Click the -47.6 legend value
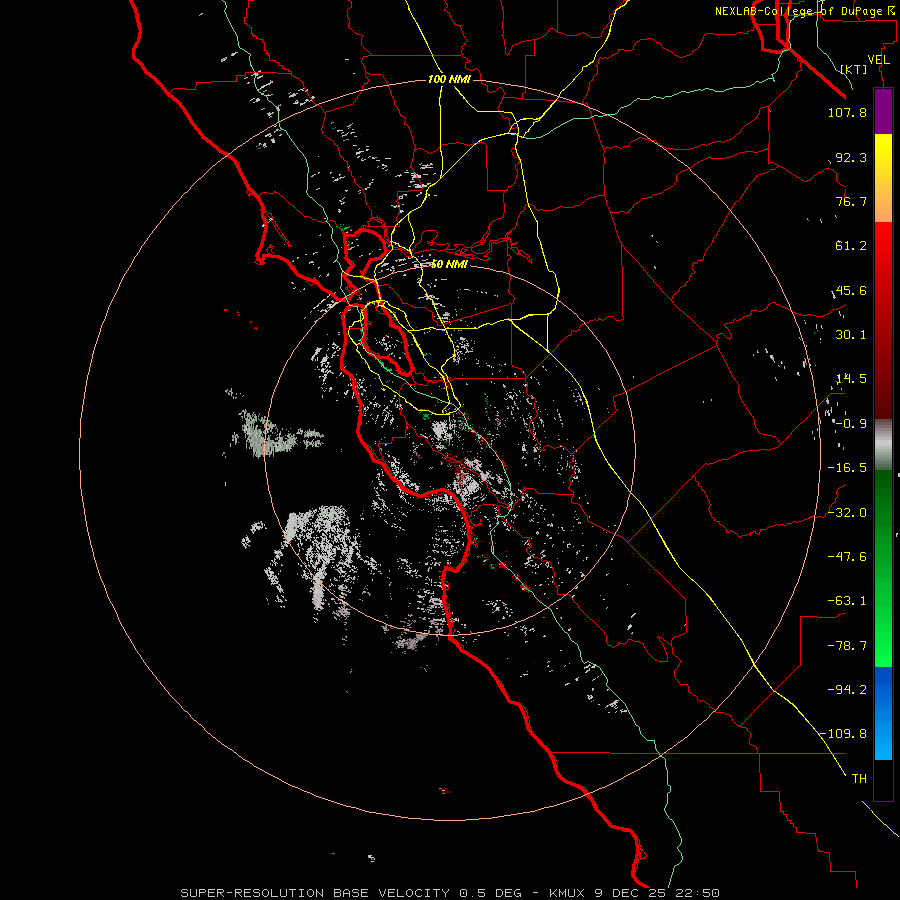The image size is (900, 900). pyautogui.click(x=847, y=557)
